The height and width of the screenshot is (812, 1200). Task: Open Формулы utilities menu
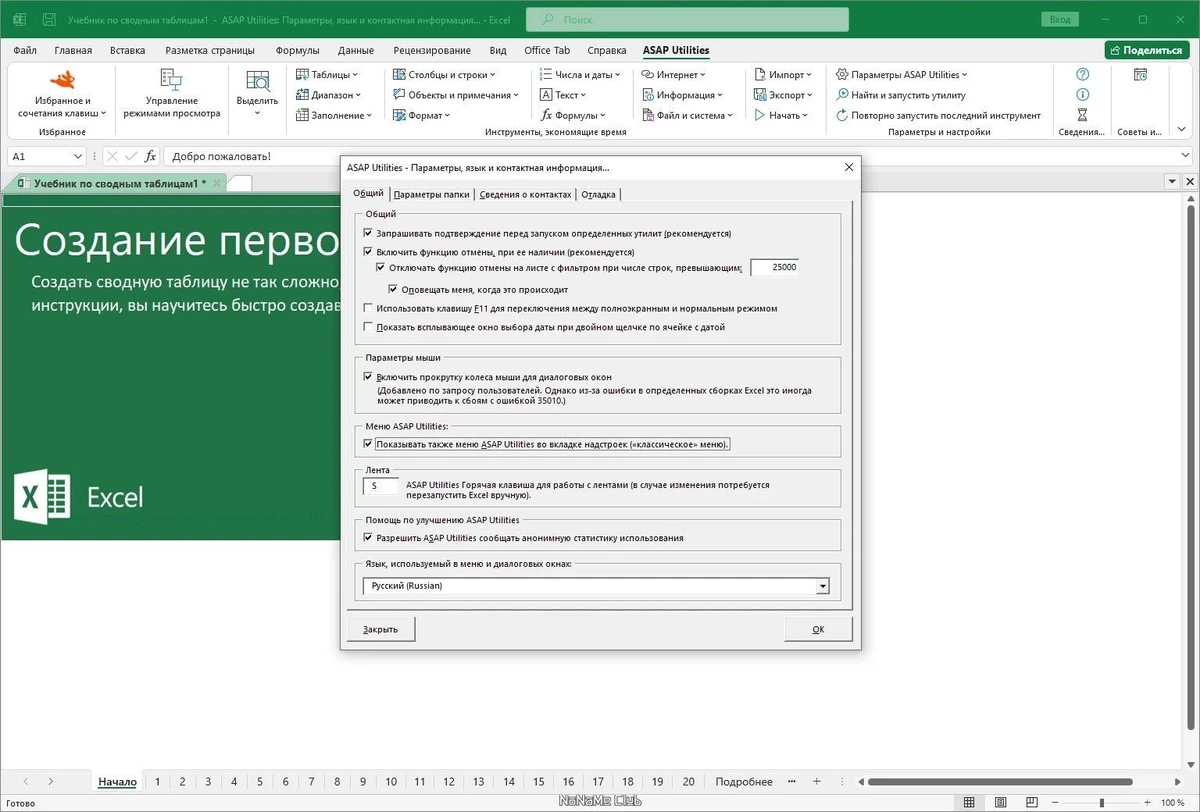coord(573,115)
